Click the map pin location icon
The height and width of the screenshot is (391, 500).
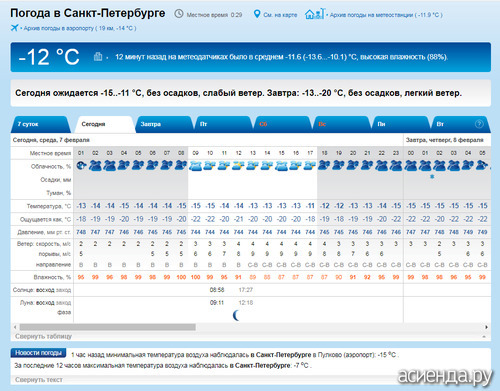point(257,14)
